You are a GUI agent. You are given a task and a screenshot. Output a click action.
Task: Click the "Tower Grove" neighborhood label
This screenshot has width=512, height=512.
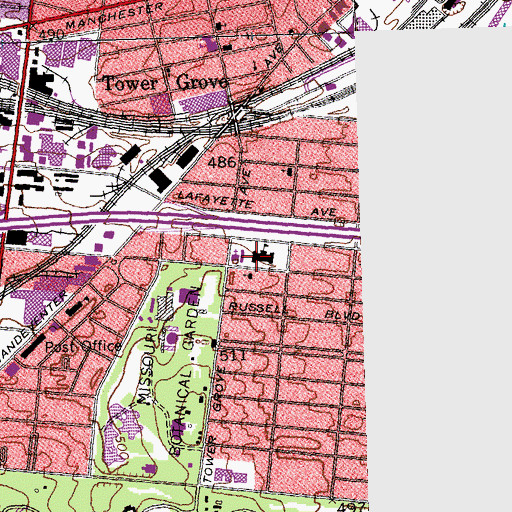(165, 83)
